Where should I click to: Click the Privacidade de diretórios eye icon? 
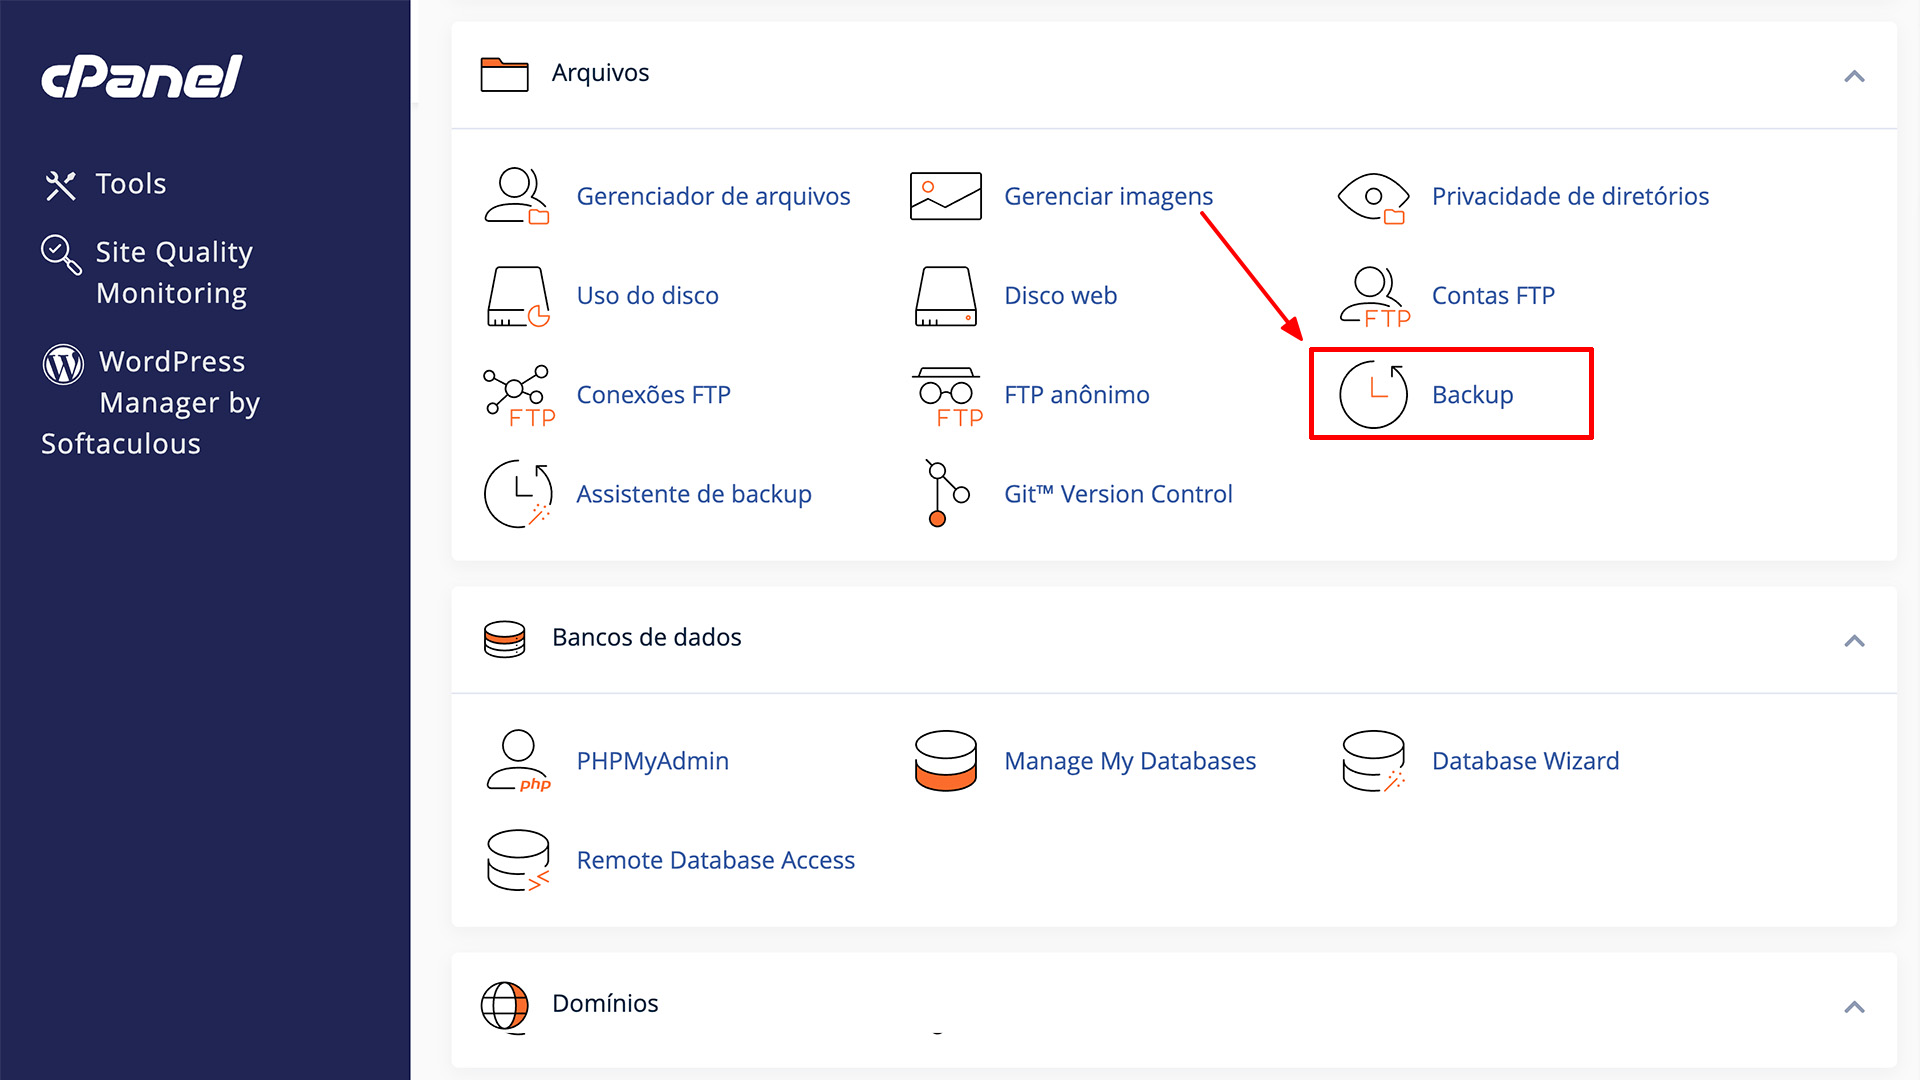1374,198
